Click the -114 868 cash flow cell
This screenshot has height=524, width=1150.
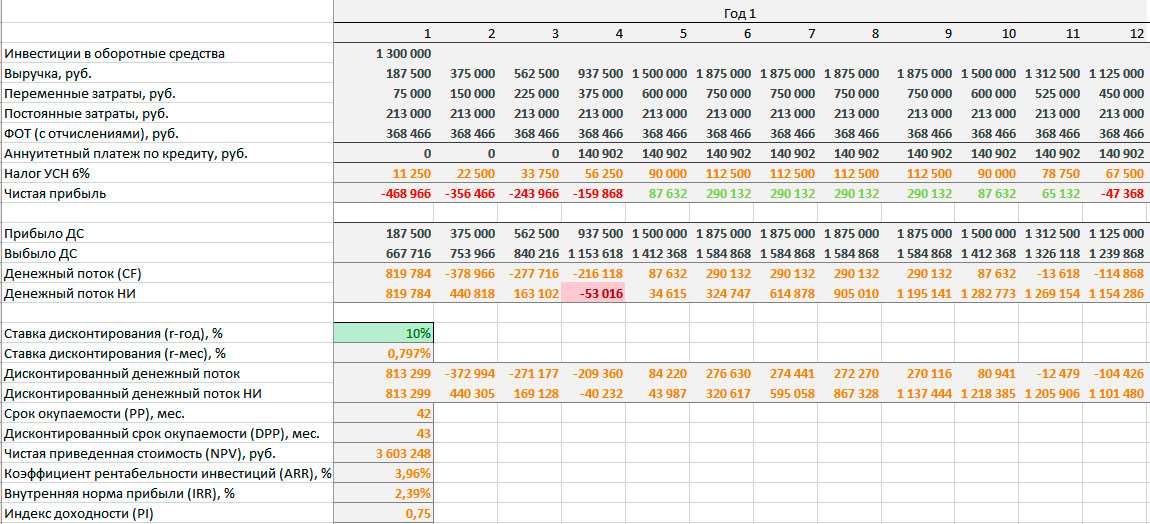pyautogui.click(x=1115, y=273)
